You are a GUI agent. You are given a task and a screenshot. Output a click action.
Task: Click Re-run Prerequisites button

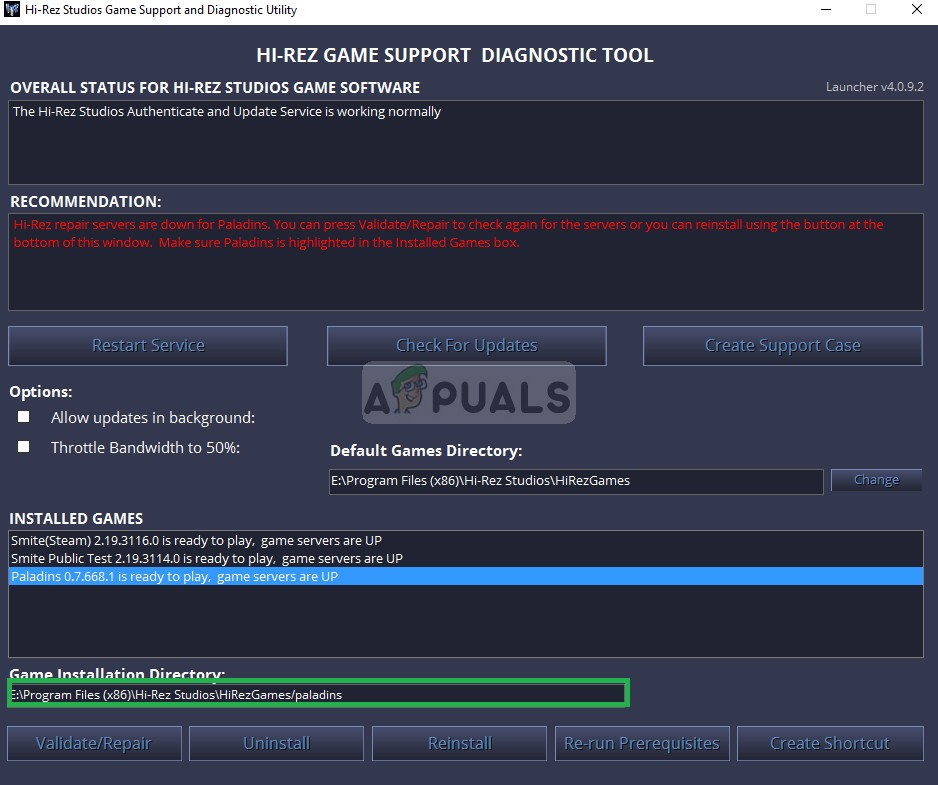(642, 743)
